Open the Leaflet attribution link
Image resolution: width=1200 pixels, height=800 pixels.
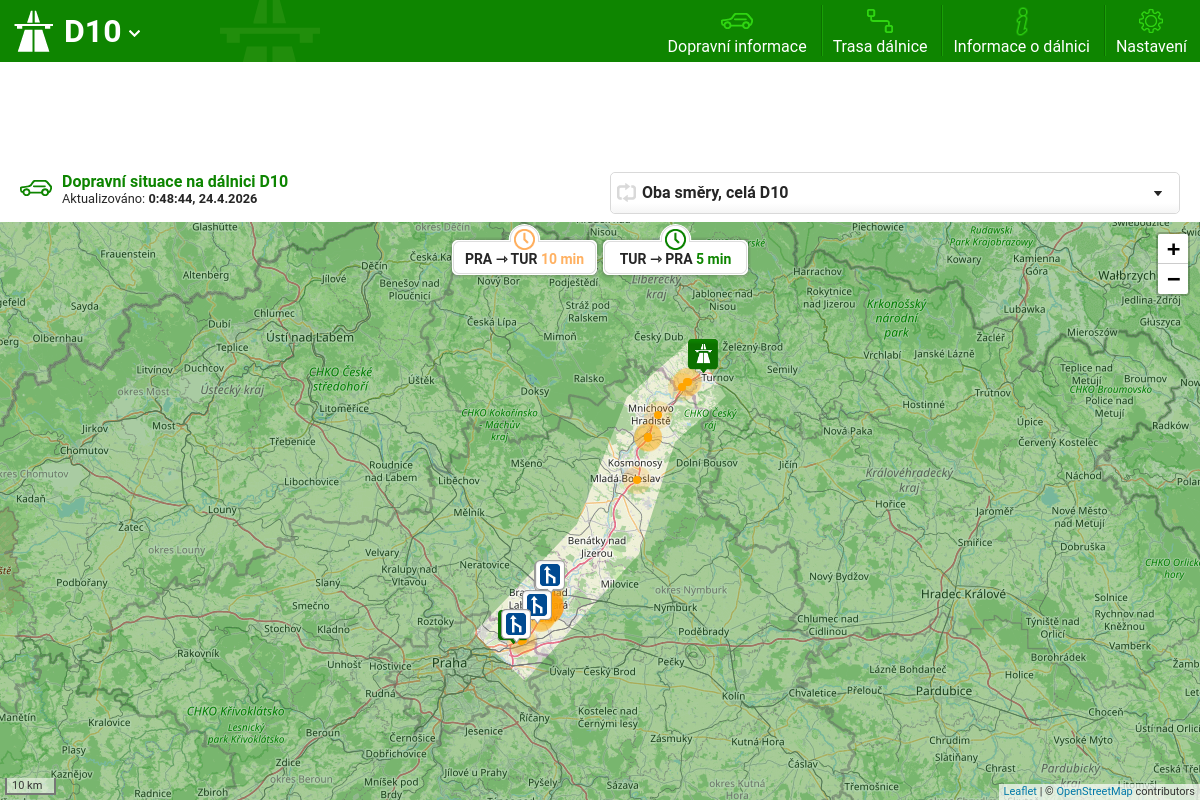pos(1020,791)
